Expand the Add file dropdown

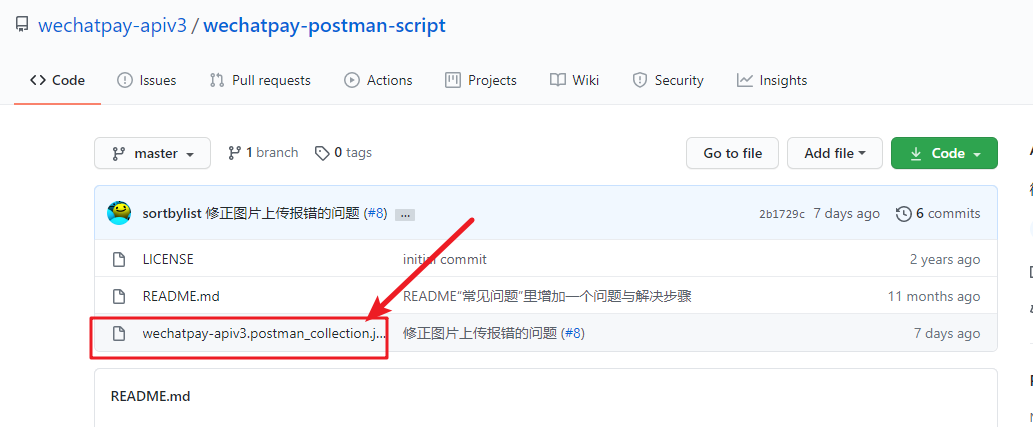[835, 153]
